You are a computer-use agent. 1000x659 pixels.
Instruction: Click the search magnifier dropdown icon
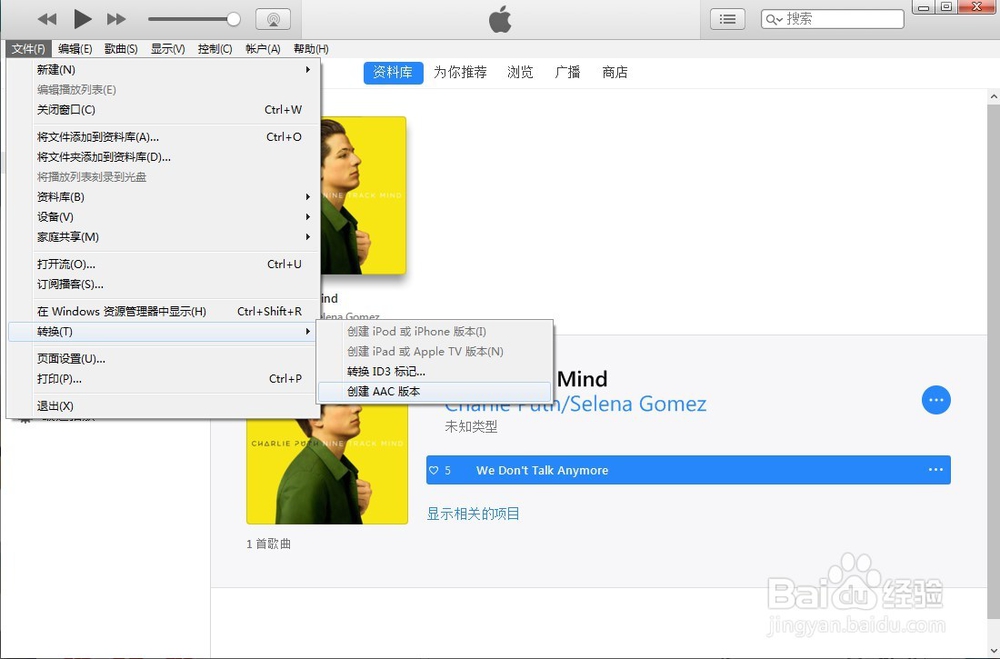point(774,20)
